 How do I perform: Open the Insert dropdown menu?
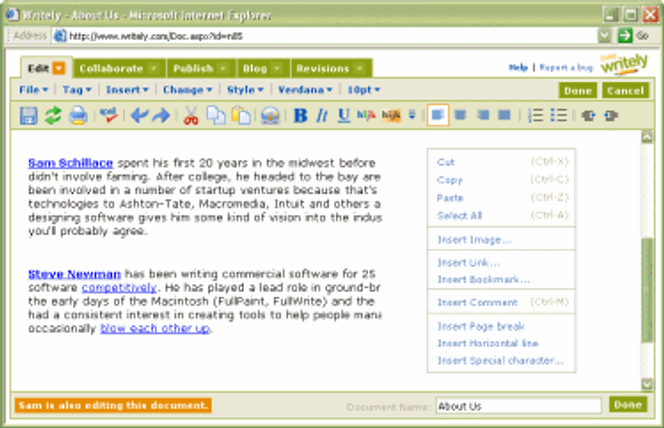point(127,90)
